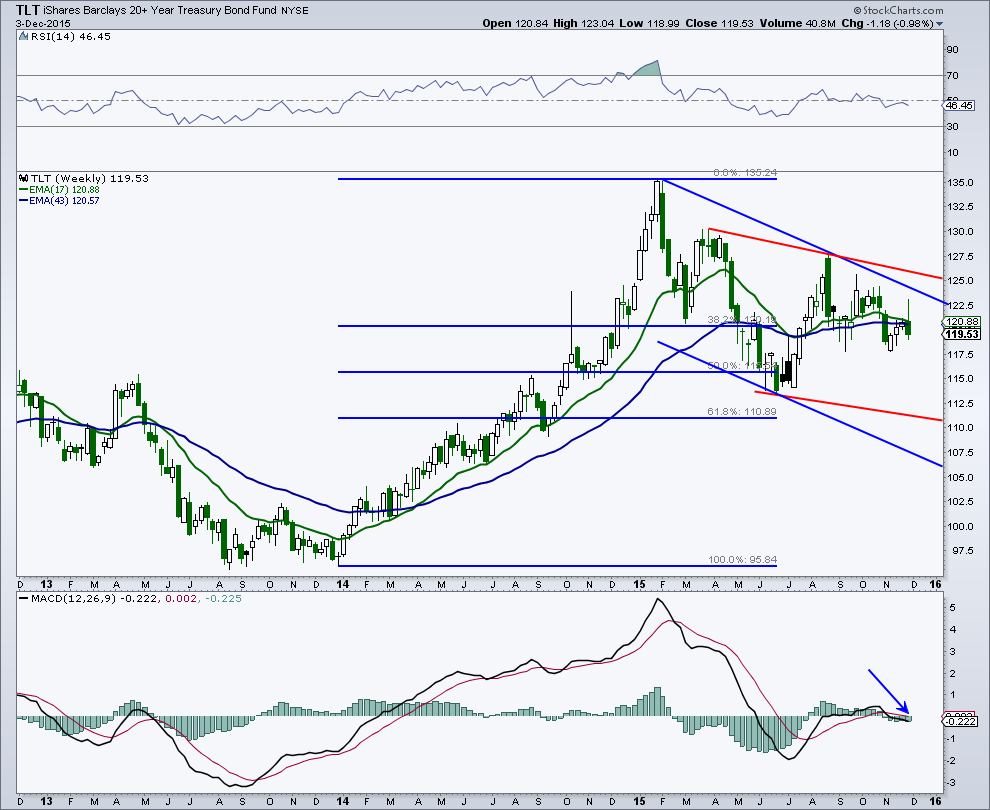Click the candlestick icon before TLT (Weekly)
This screenshot has height=810, width=990.
24,178
